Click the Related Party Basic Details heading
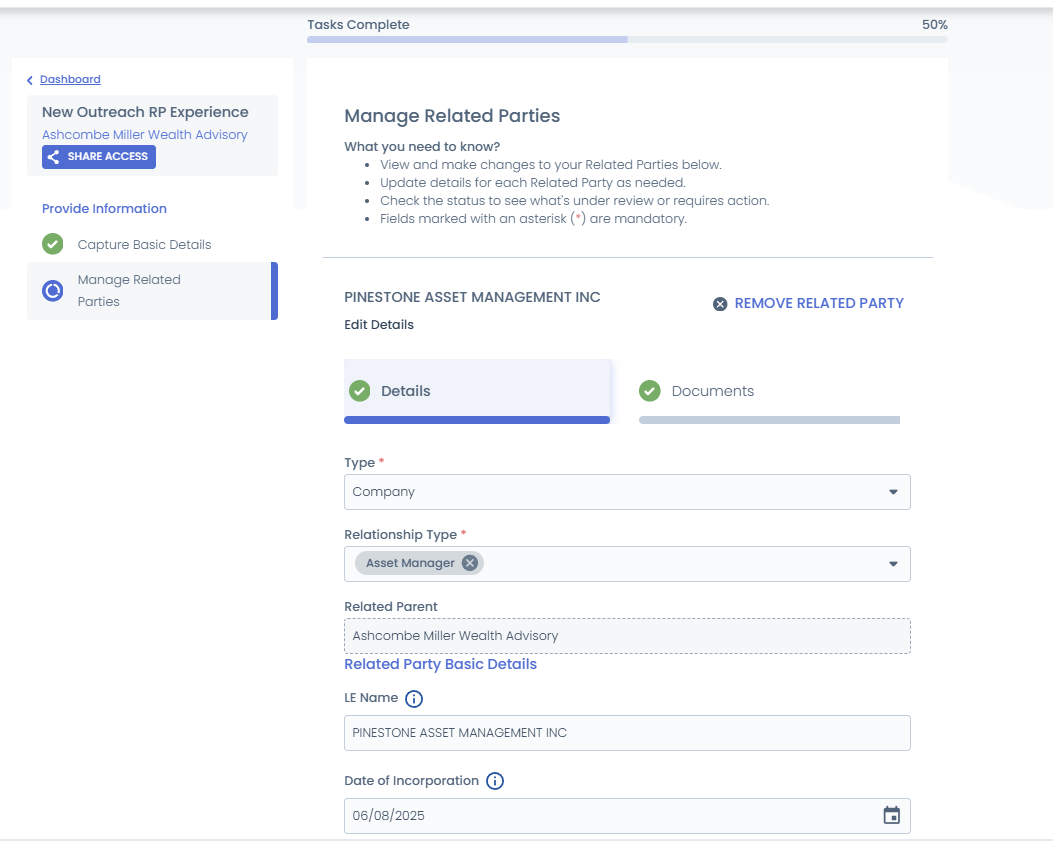Viewport: 1053px width, 841px height. [x=441, y=664]
